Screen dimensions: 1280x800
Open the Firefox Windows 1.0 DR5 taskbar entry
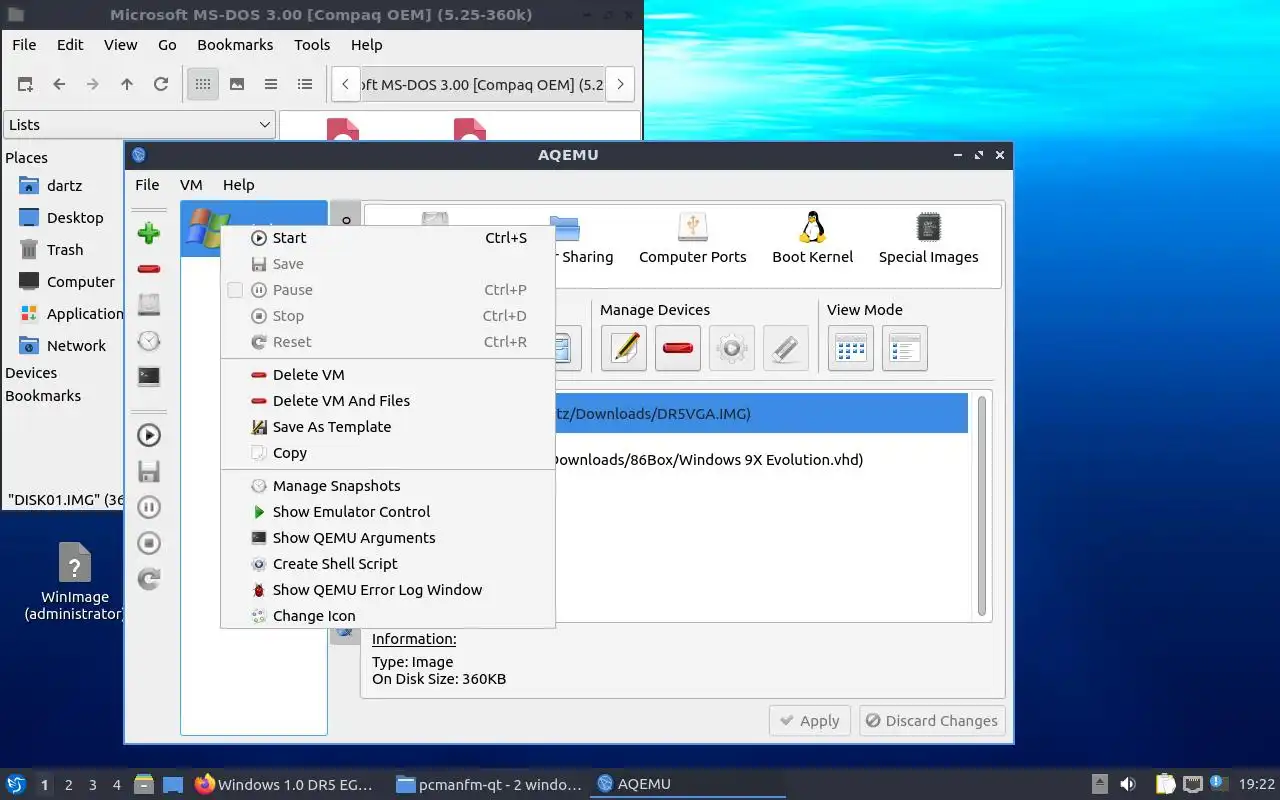coord(284,785)
